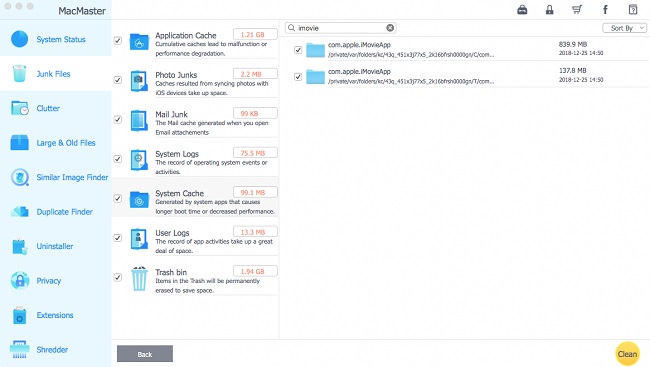Viewport: 650px width, 367px height.
Task: Open the help document icon
Action: point(633,10)
